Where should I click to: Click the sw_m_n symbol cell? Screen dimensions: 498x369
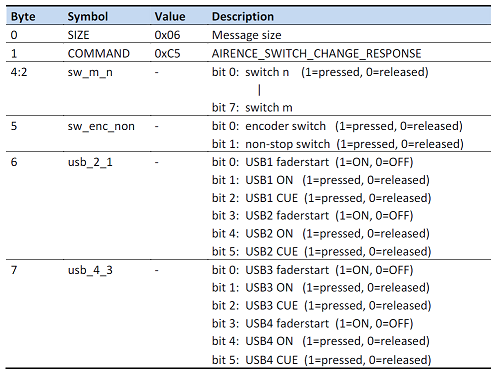pyautogui.click(x=90, y=72)
